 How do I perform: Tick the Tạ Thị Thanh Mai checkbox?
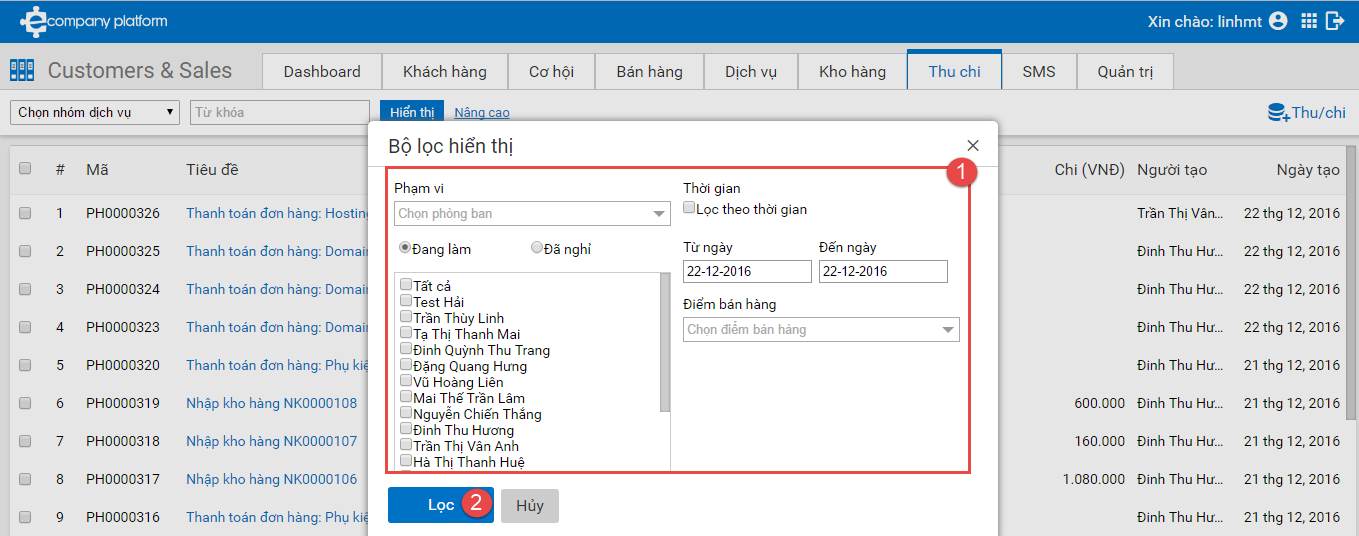[406, 333]
